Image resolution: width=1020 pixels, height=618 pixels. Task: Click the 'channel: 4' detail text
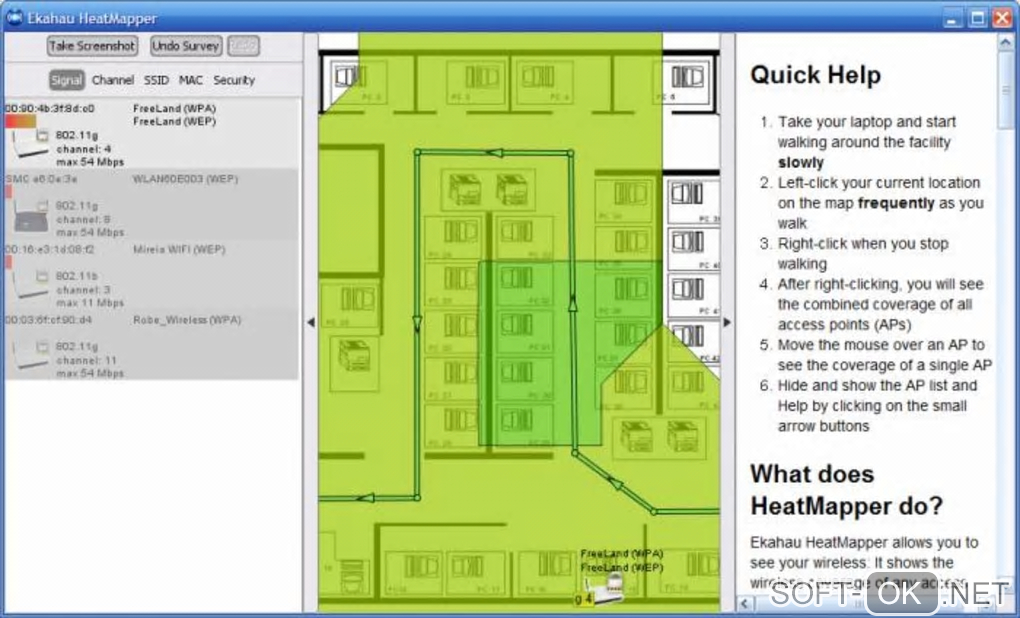pyautogui.click(x=83, y=149)
